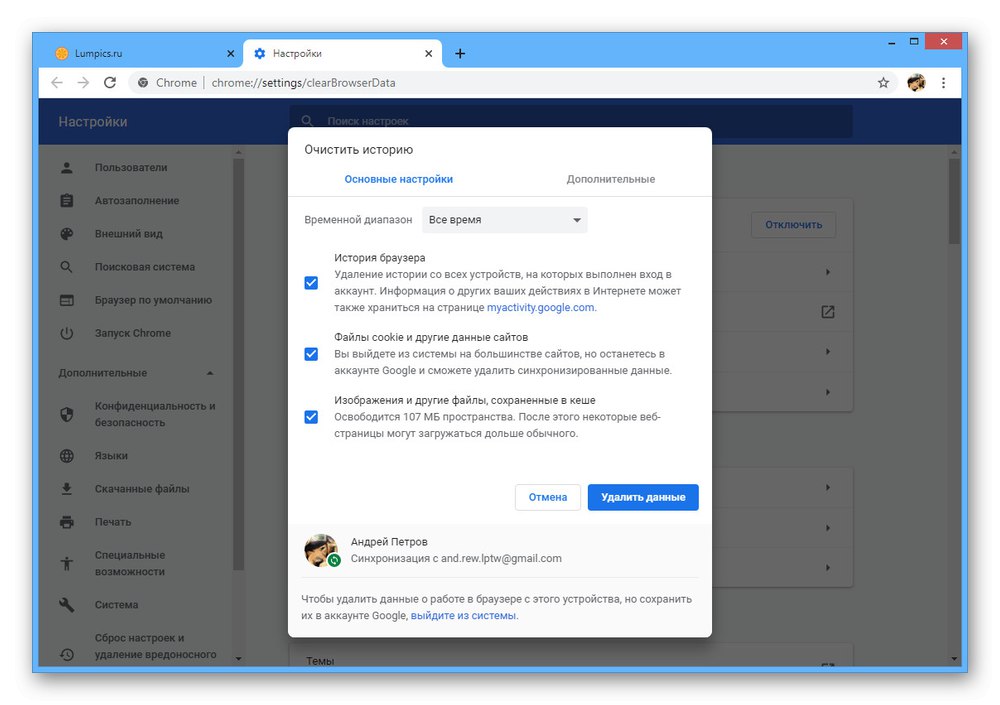Uncheck the cached images checkbox
Viewport: 1000px width, 705px height.
pos(311,417)
